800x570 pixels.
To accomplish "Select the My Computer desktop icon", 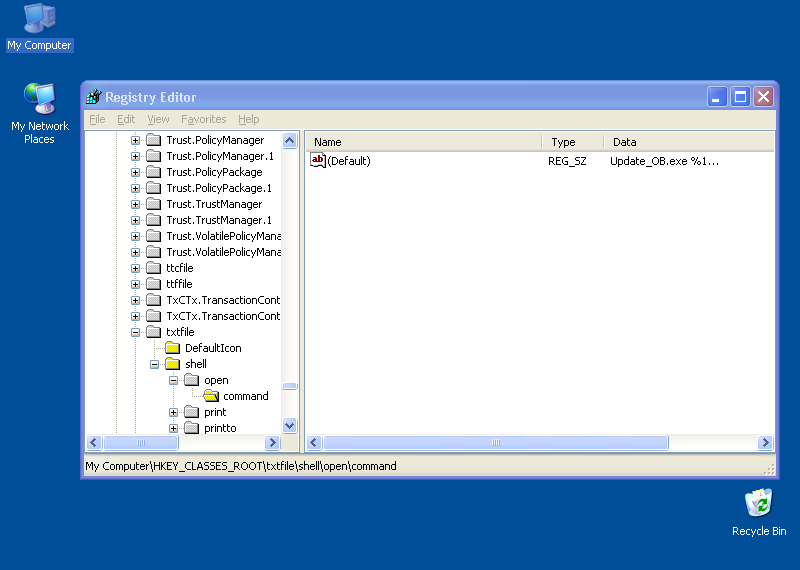I will (x=39, y=27).
